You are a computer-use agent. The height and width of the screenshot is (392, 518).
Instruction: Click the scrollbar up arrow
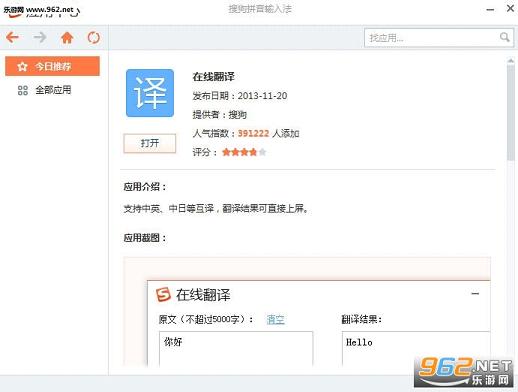(510, 61)
